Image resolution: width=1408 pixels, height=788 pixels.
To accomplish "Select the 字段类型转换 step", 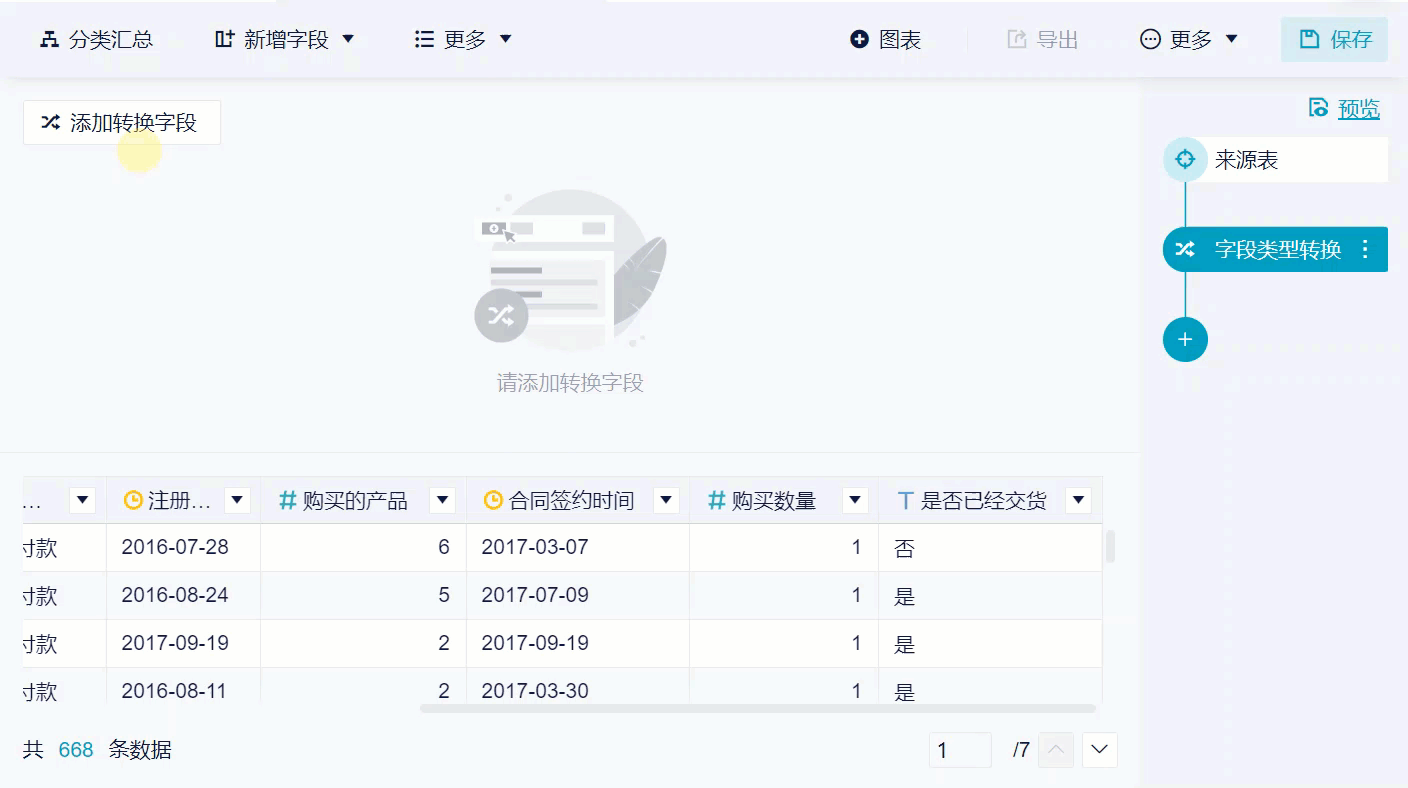I will pyautogui.click(x=1277, y=249).
